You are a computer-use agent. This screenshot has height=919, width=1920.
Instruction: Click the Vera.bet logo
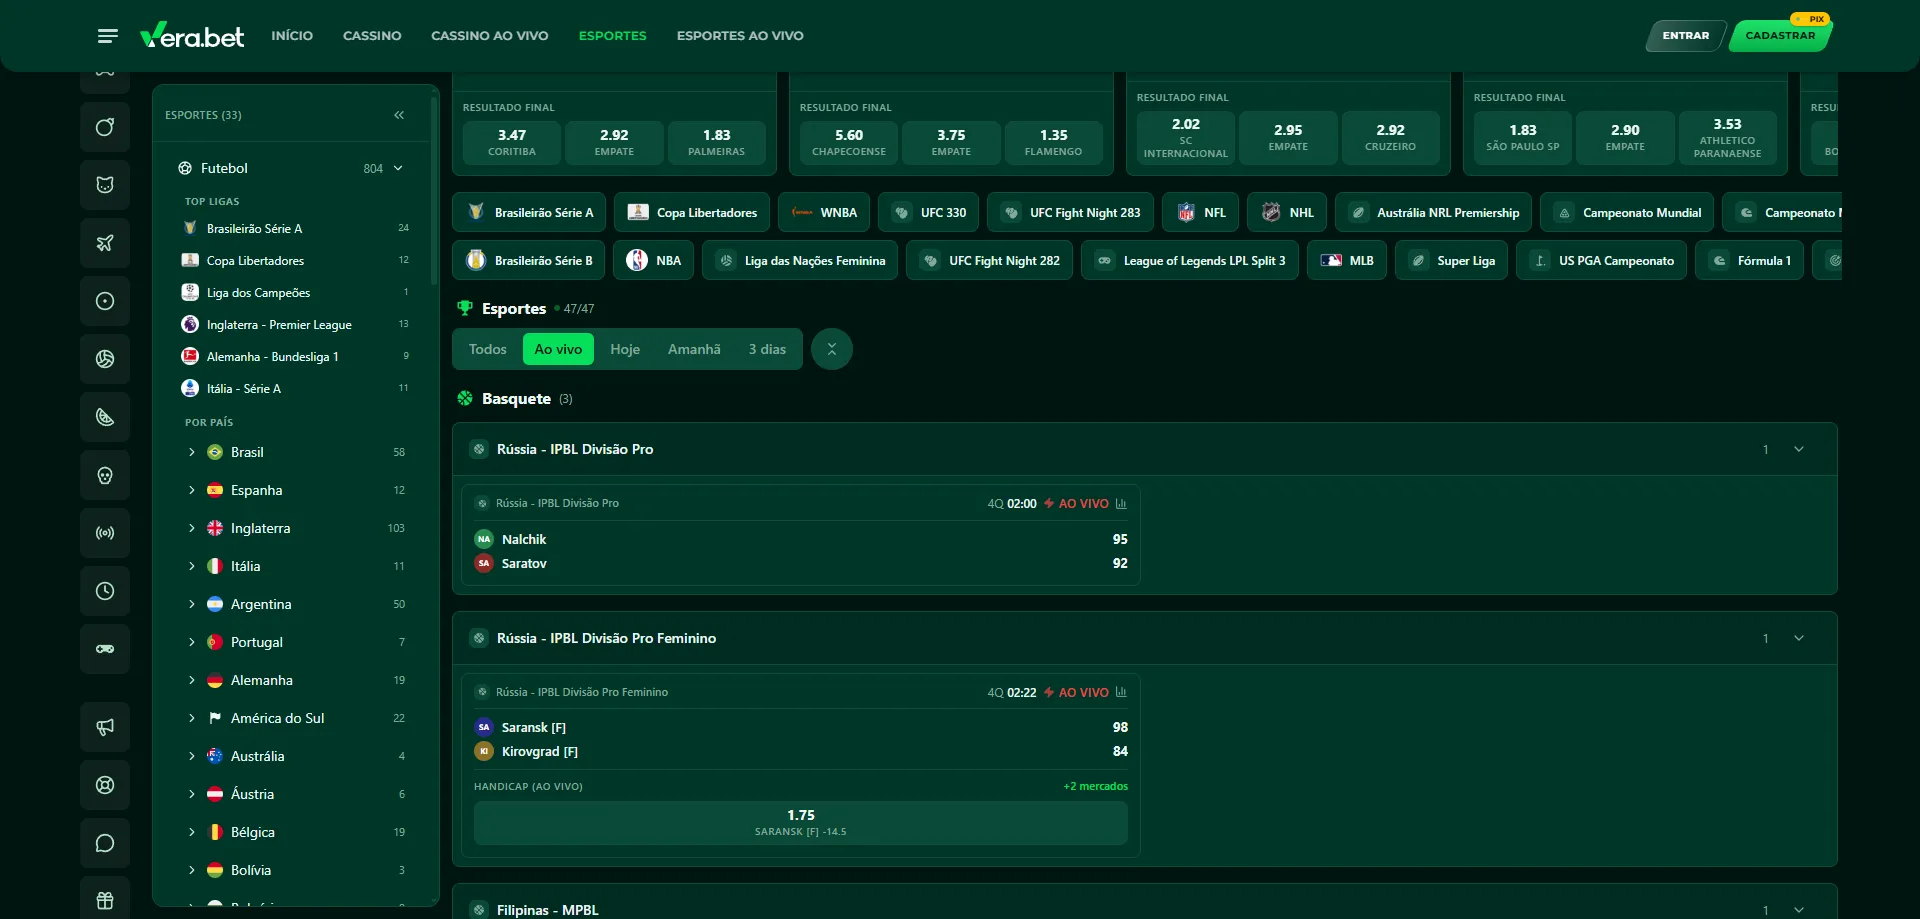coord(192,36)
